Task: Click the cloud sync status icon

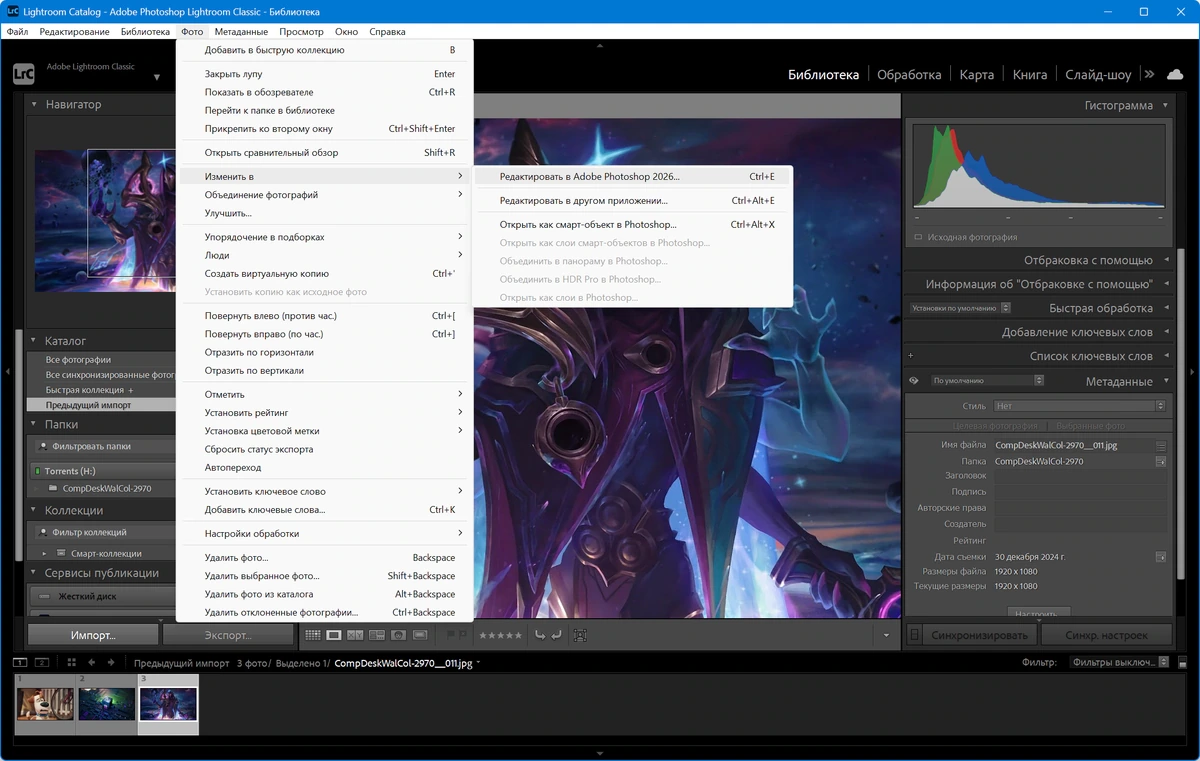Action: (1175, 74)
